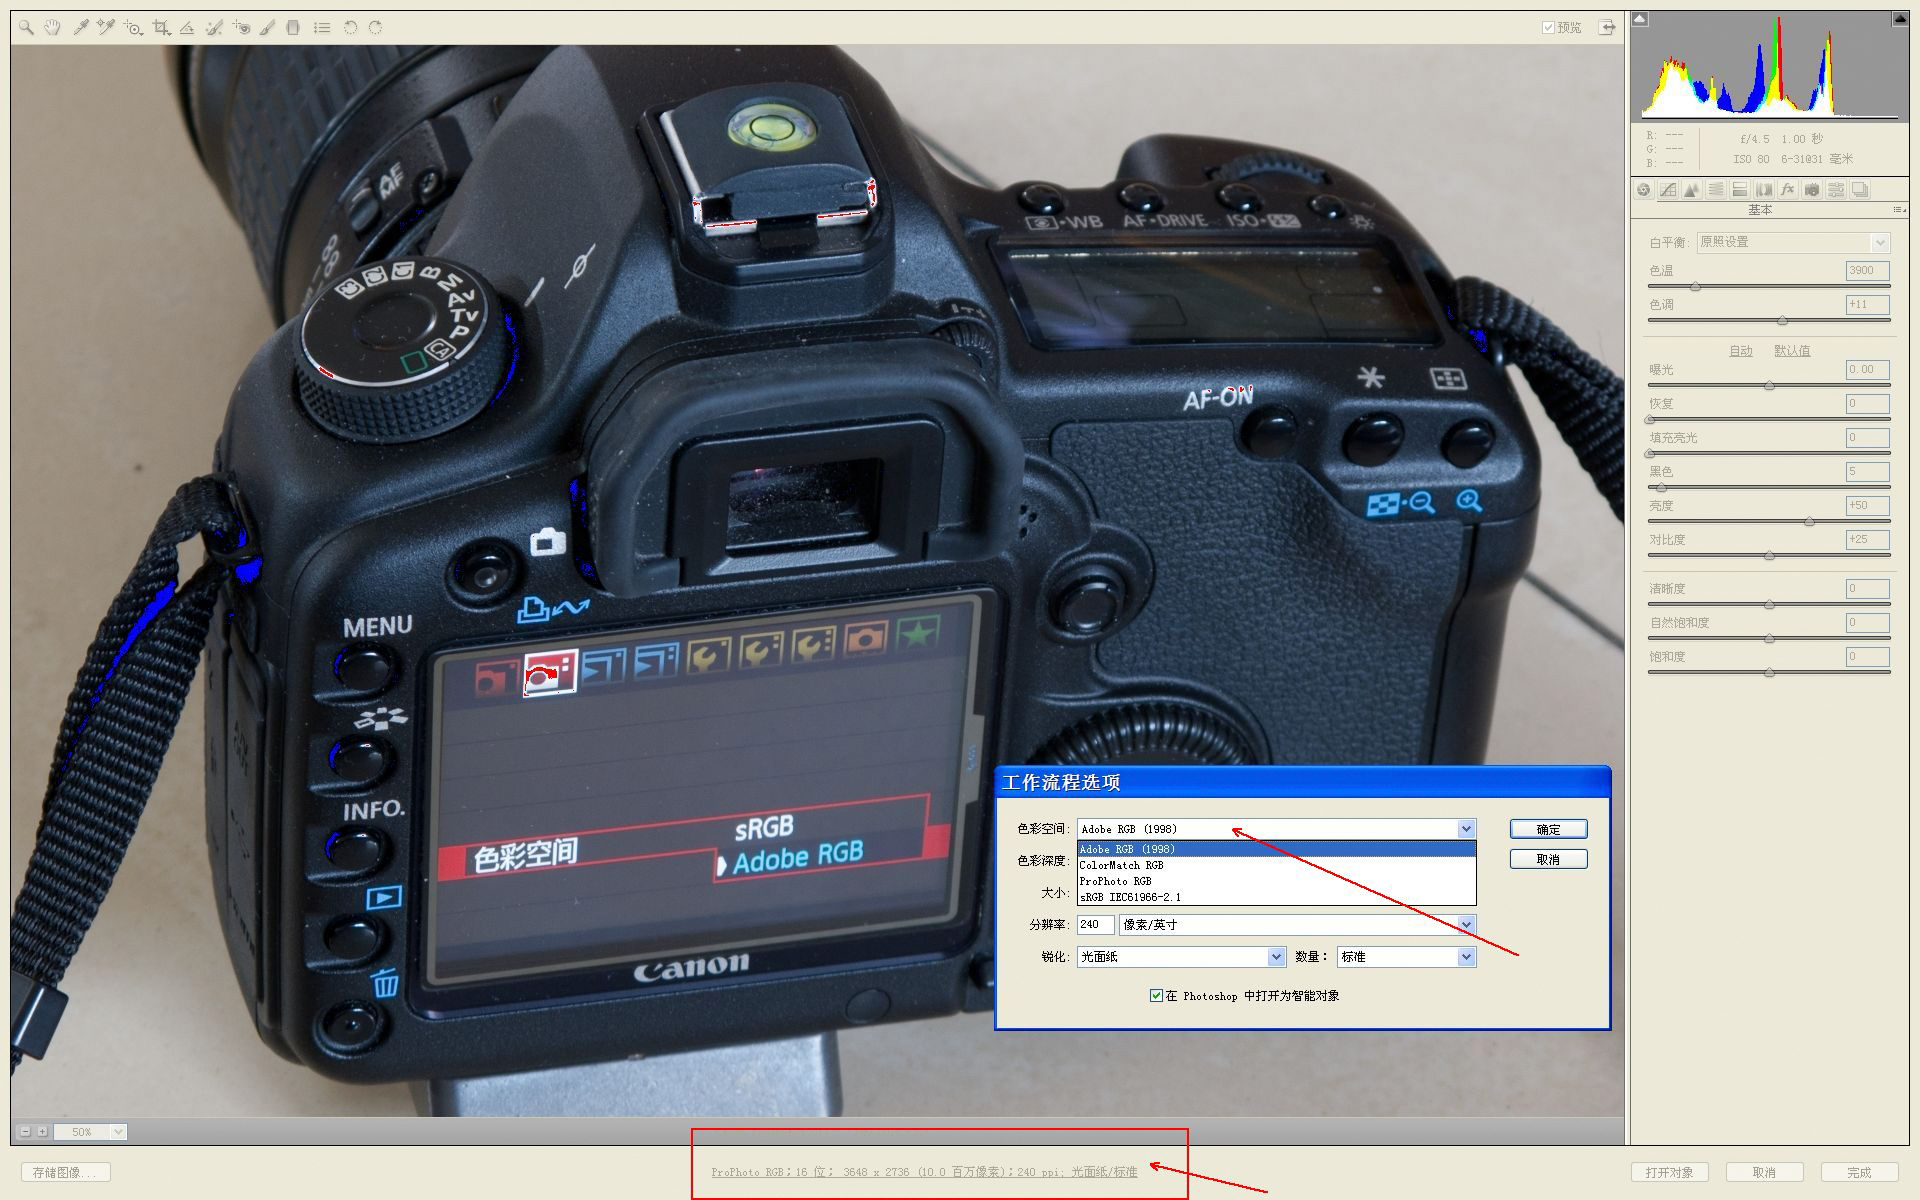Adjust the 对比度 contrast slider handle
The width and height of the screenshot is (1920, 1200).
[1769, 555]
